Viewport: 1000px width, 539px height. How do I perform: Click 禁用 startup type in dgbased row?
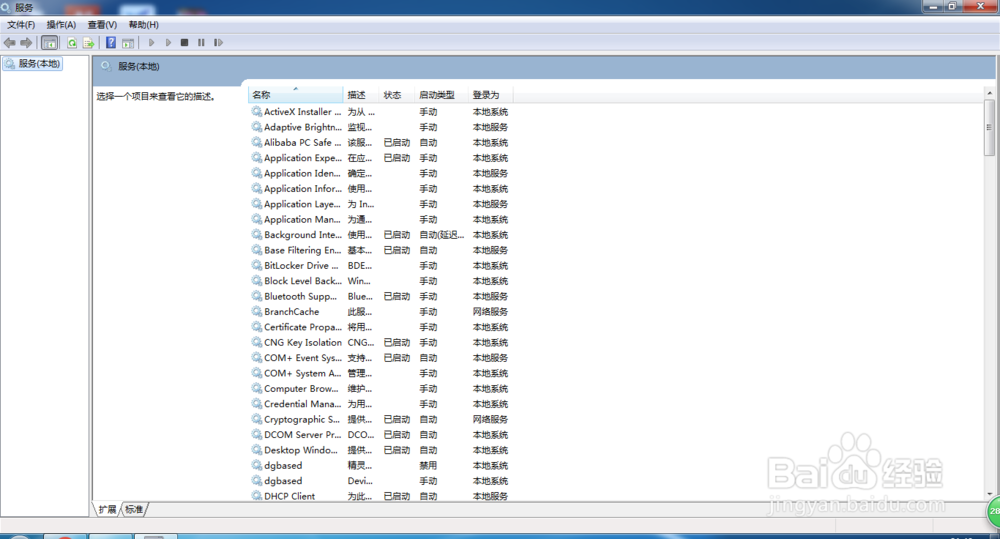(428, 465)
